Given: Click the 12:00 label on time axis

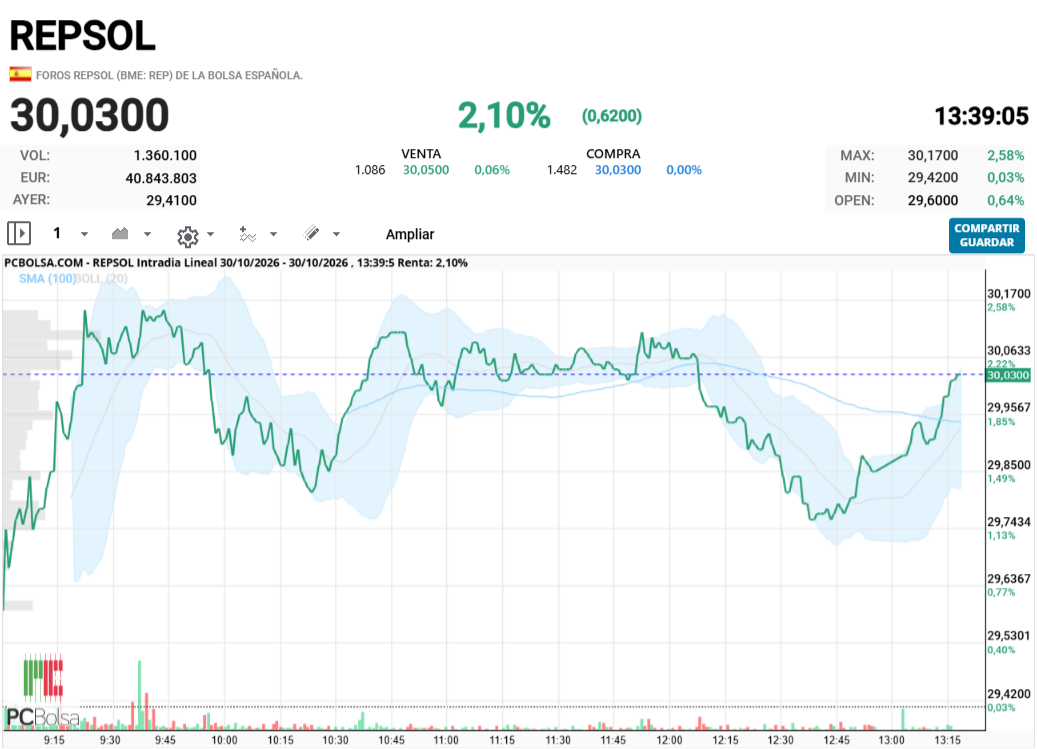Looking at the screenshot, I should pos(669,740).
